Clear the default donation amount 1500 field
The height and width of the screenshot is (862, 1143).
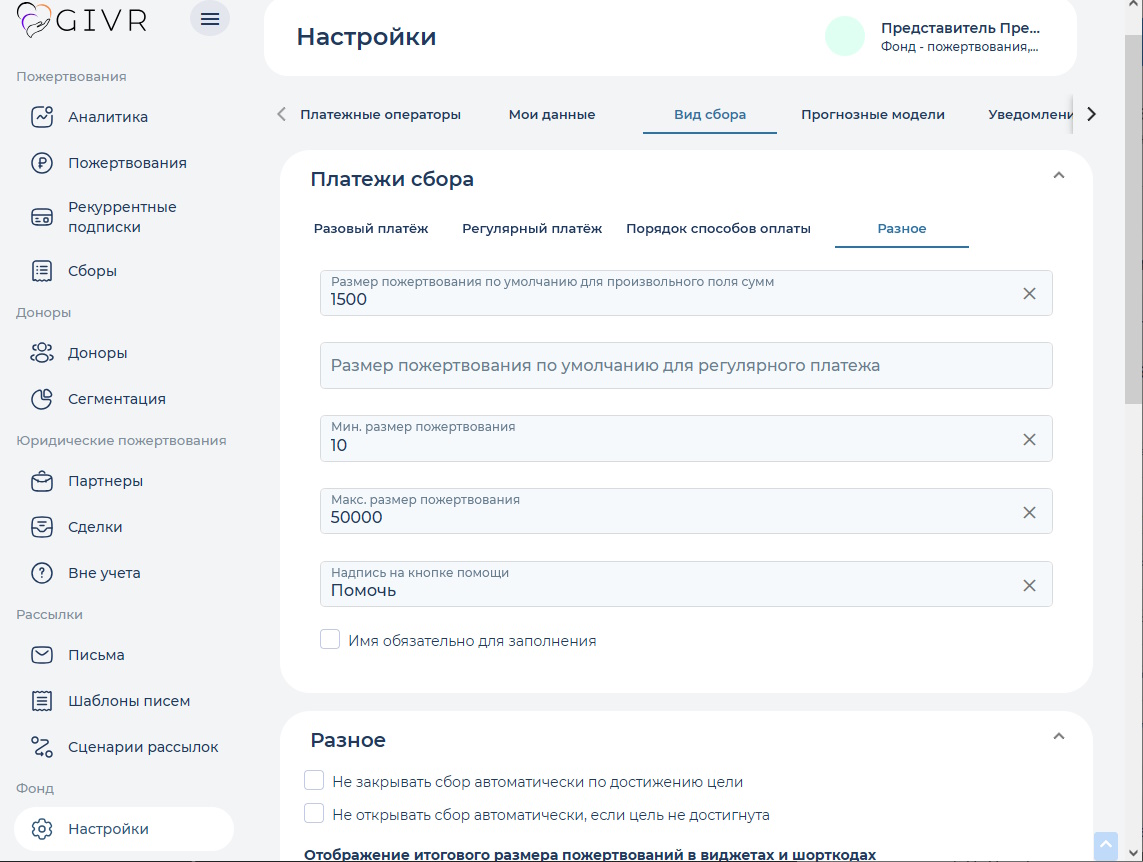(1029, 294)
